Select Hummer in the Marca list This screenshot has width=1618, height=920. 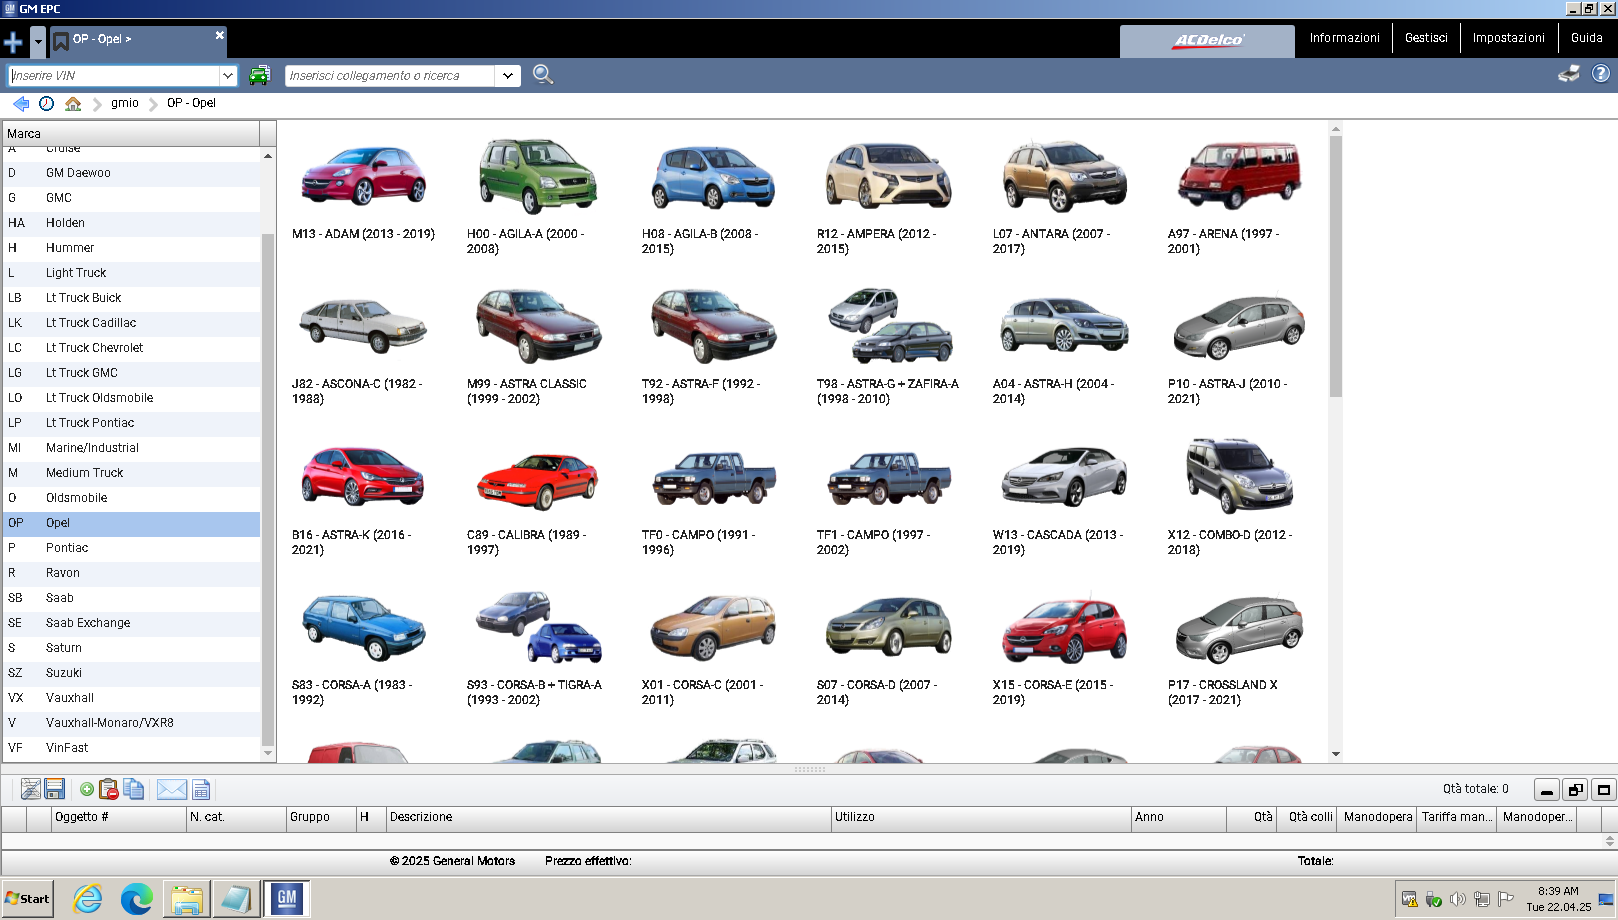(132, 248)
